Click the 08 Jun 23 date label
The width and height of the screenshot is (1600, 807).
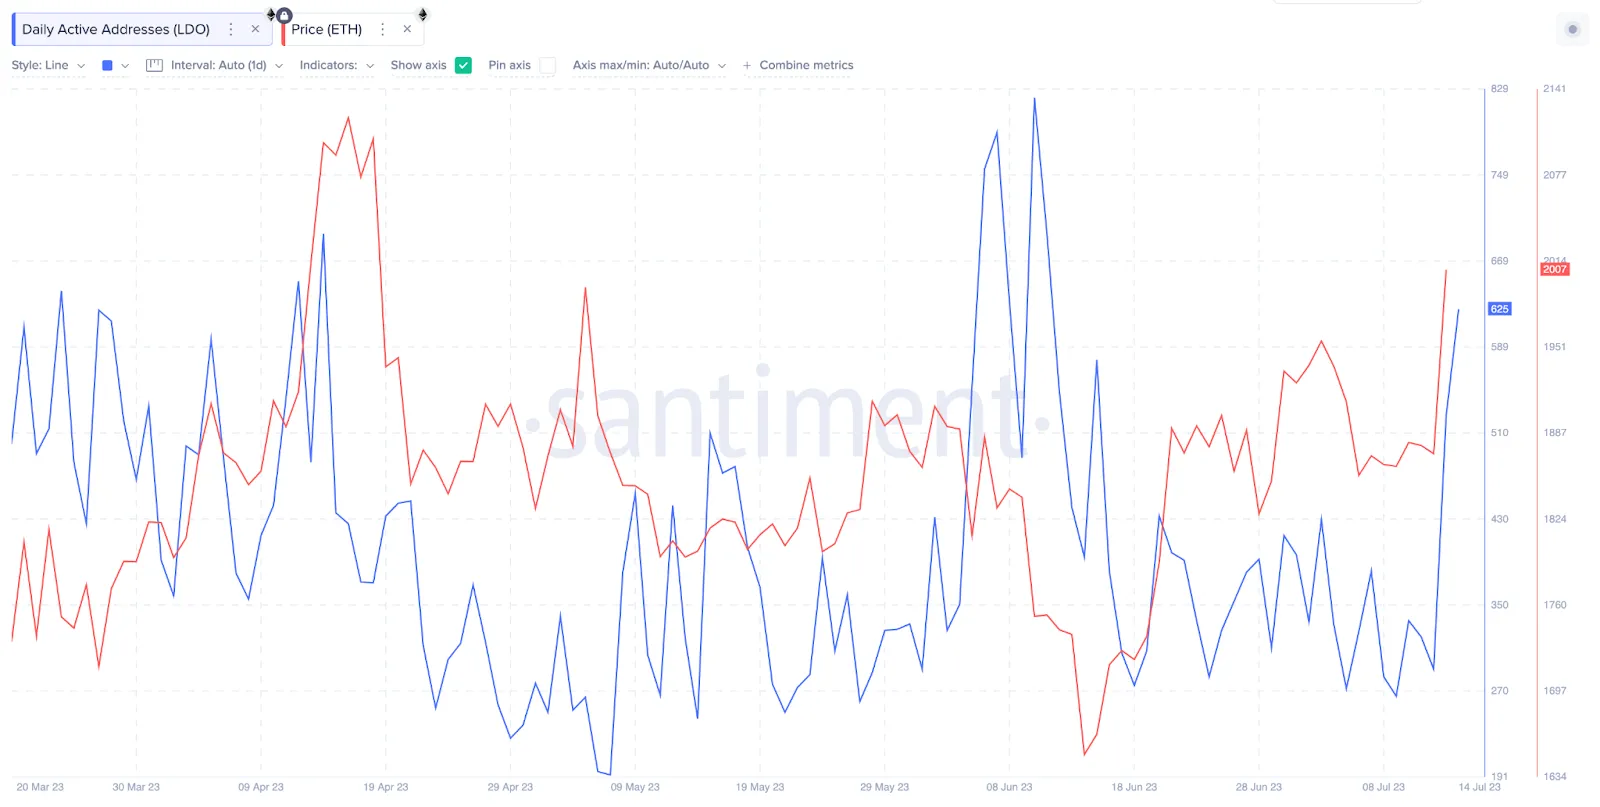pyautogui.click(x=1009, y=787)
